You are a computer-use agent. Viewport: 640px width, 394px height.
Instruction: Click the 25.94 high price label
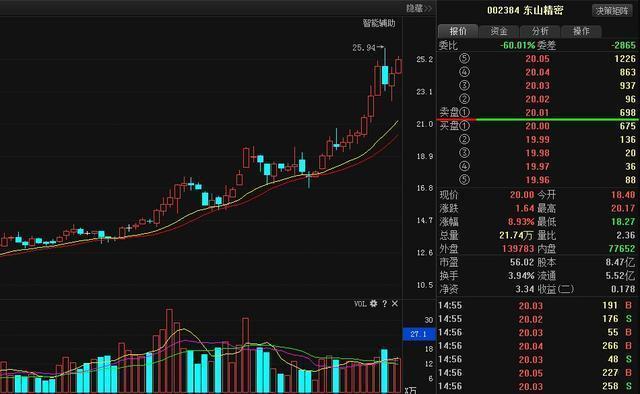364,48
